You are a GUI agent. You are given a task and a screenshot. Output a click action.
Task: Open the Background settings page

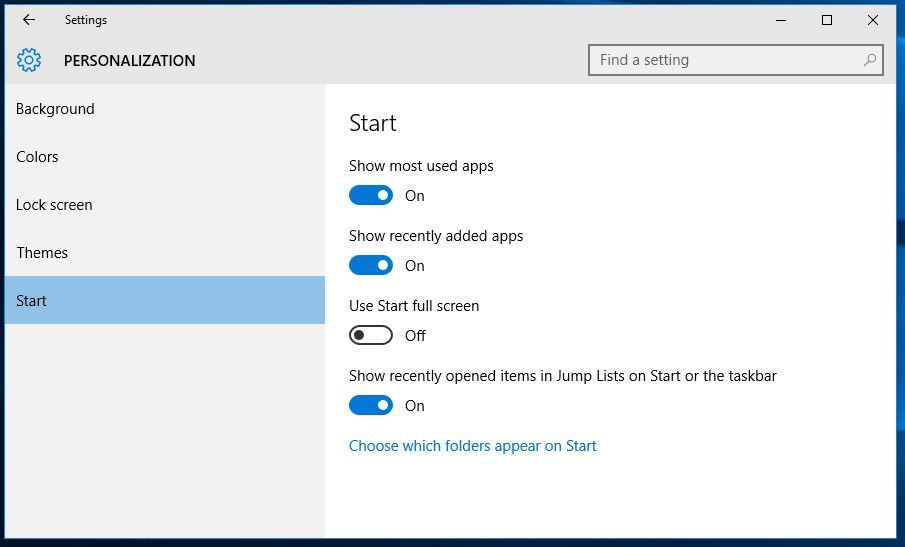click(x=164, y=109)
